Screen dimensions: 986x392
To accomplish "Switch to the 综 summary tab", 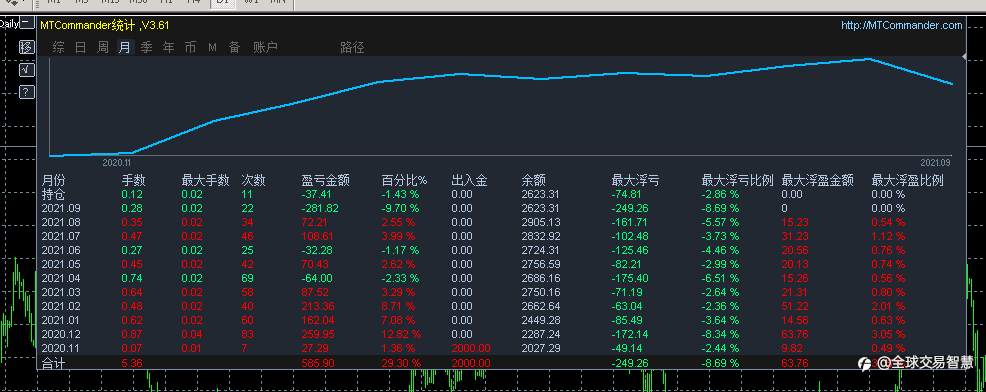I will 58,47.
